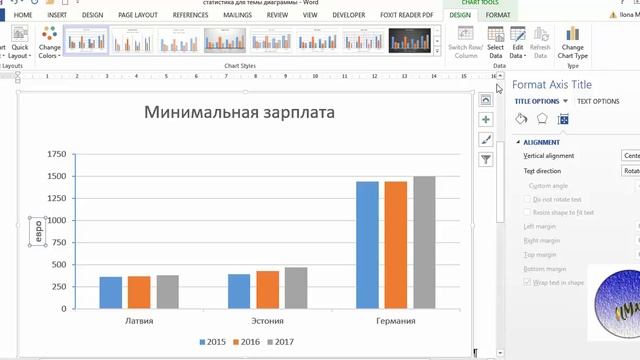
Task: Open Edit Data dropdown arrow
Action: click(x=525, y=56)
